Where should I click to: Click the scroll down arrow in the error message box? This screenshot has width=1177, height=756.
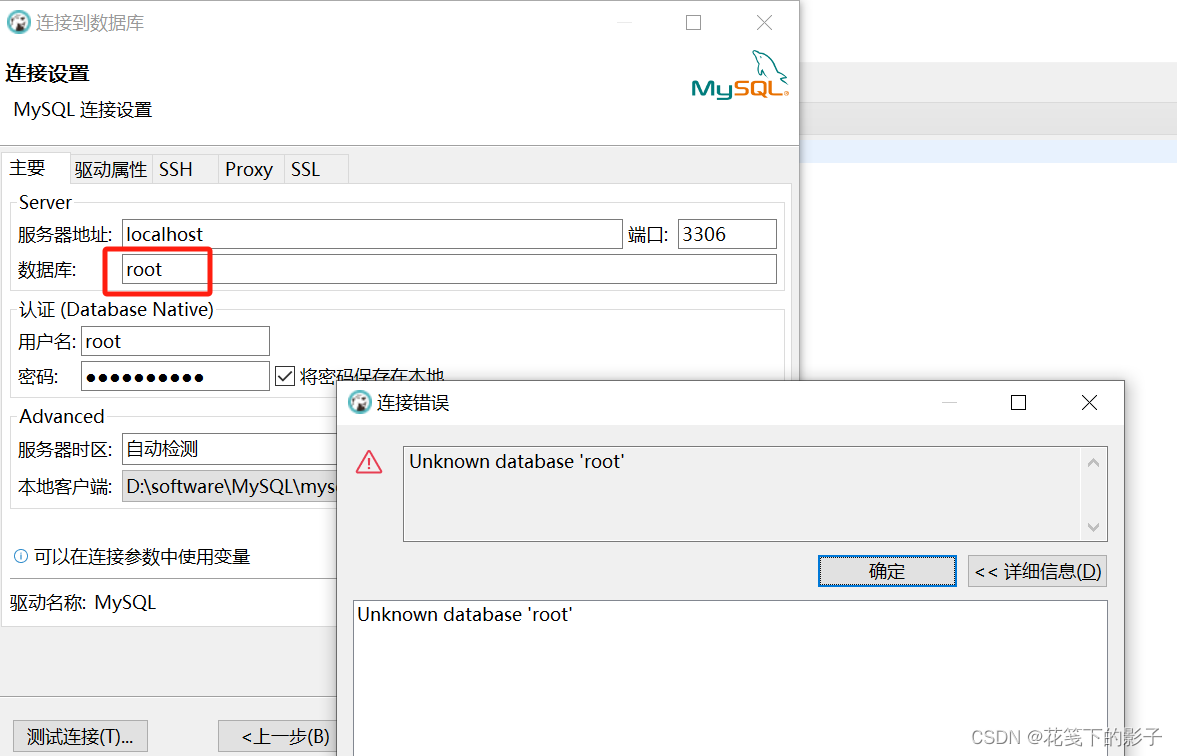[x=1094, y=527]
